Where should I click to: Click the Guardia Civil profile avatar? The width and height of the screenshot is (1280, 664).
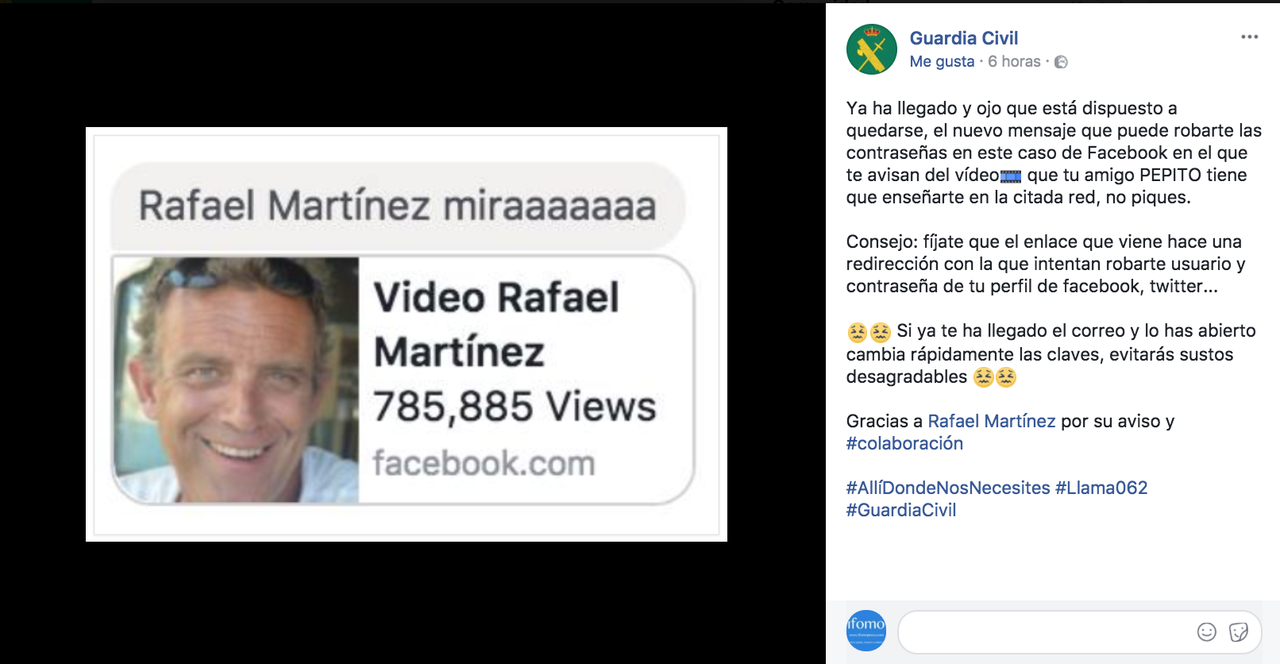pos(871,49)
